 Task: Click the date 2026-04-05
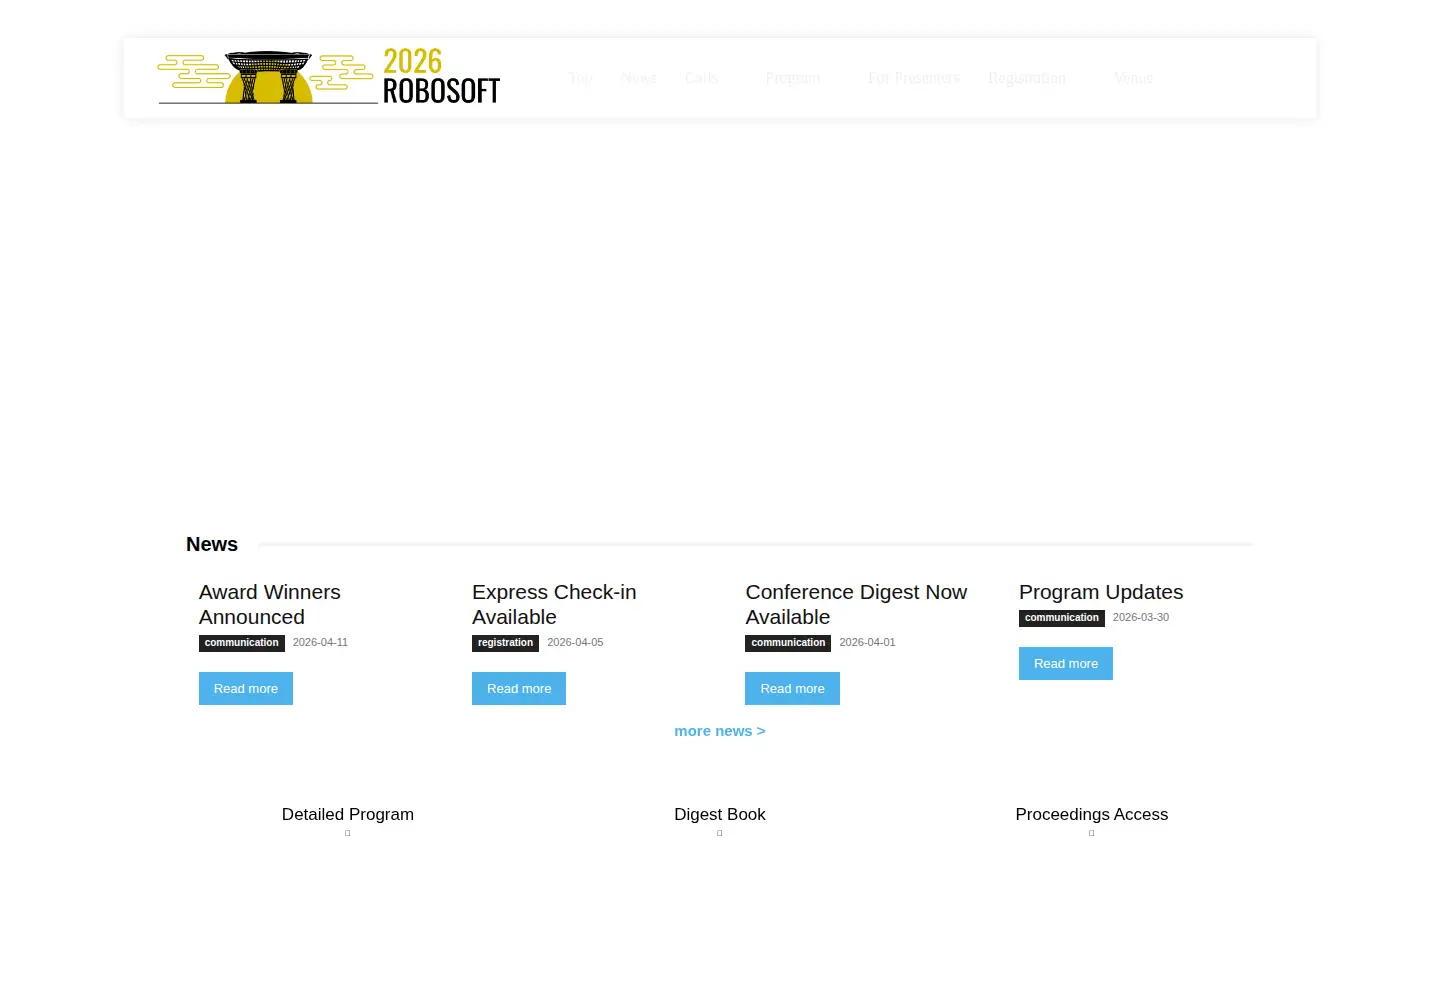click(575, 643)
